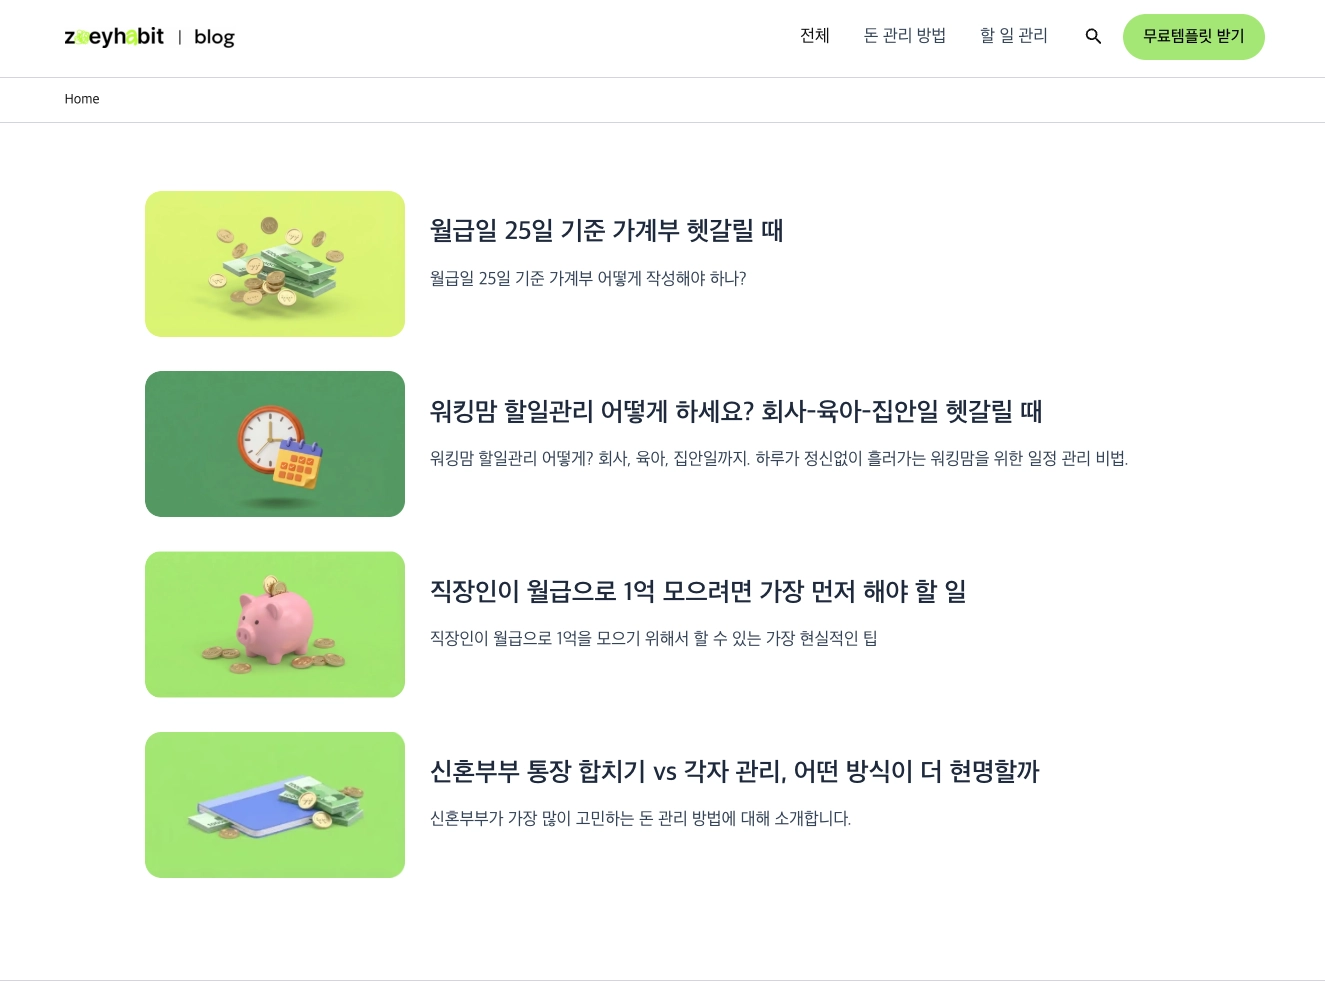Open the 신혼부부 통장 합치기 post title
This screenshot has height=984, width=1325.
pos(735,771)
